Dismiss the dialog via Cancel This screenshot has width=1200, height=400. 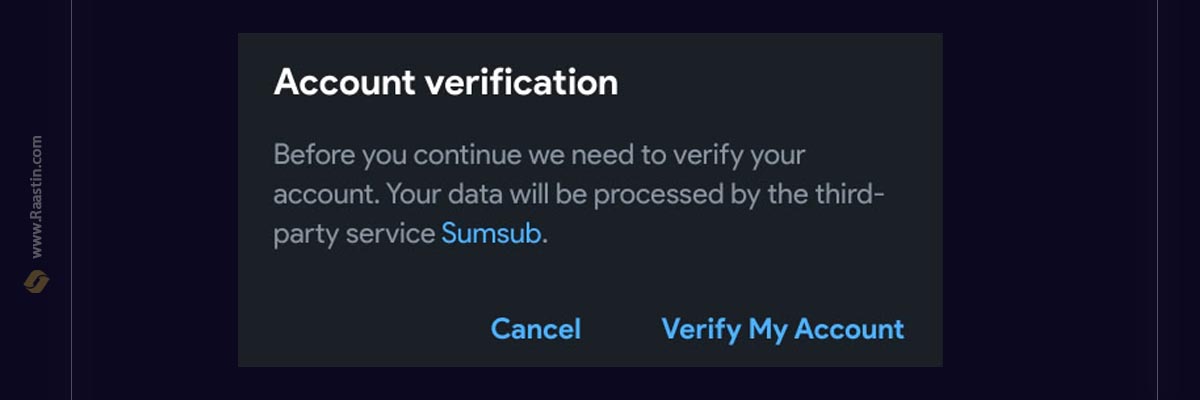(536, 328)
